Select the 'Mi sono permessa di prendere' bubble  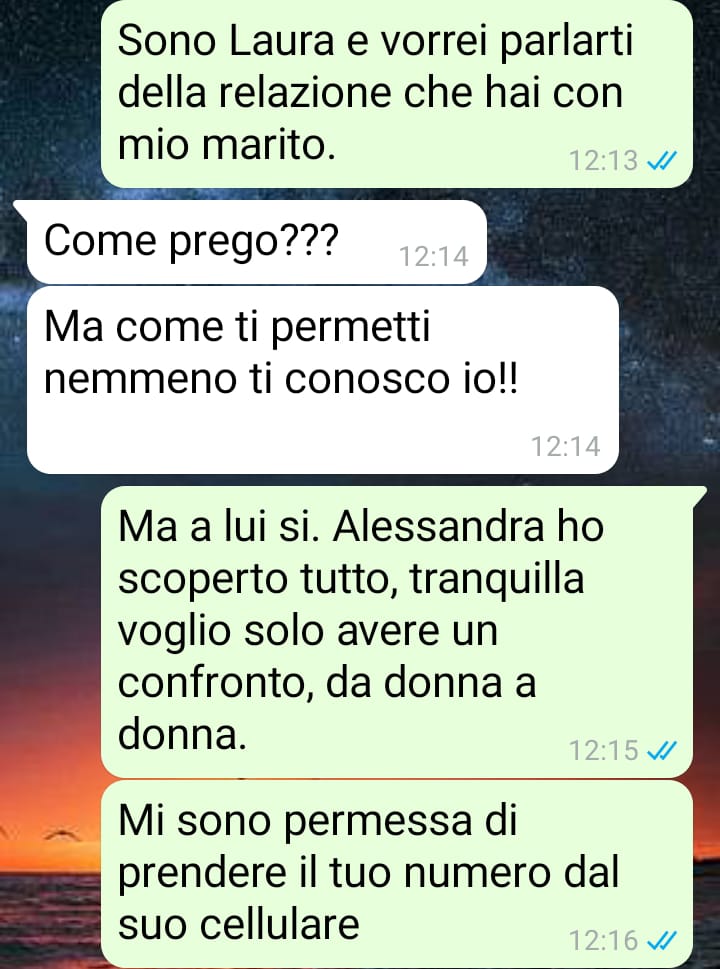point(396,874)
